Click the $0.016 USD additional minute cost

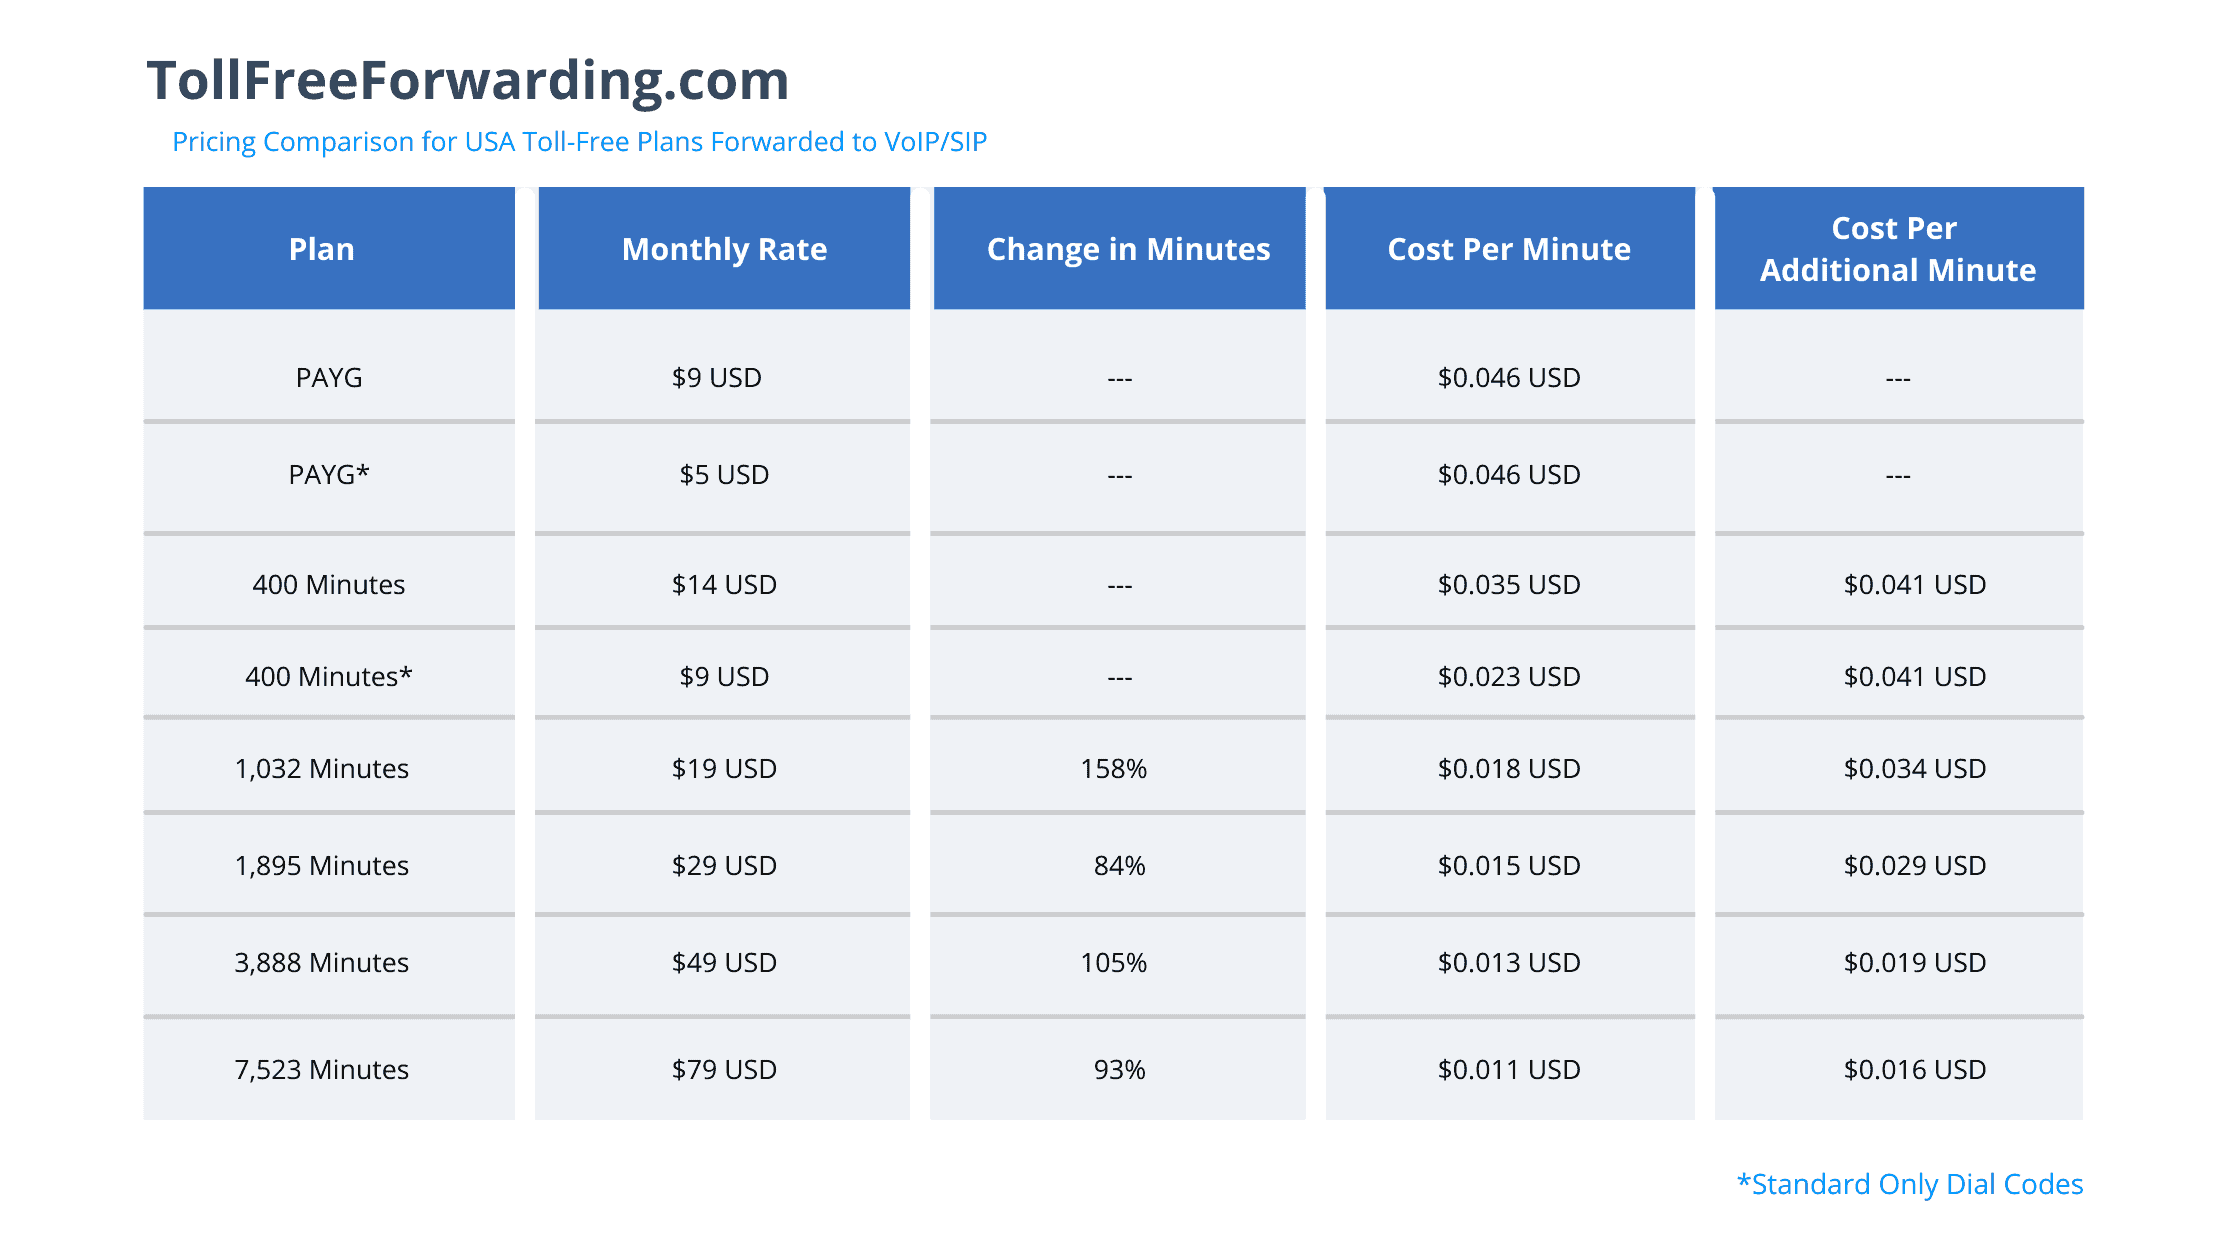pyautogui.click(x=1915, y=1069)
